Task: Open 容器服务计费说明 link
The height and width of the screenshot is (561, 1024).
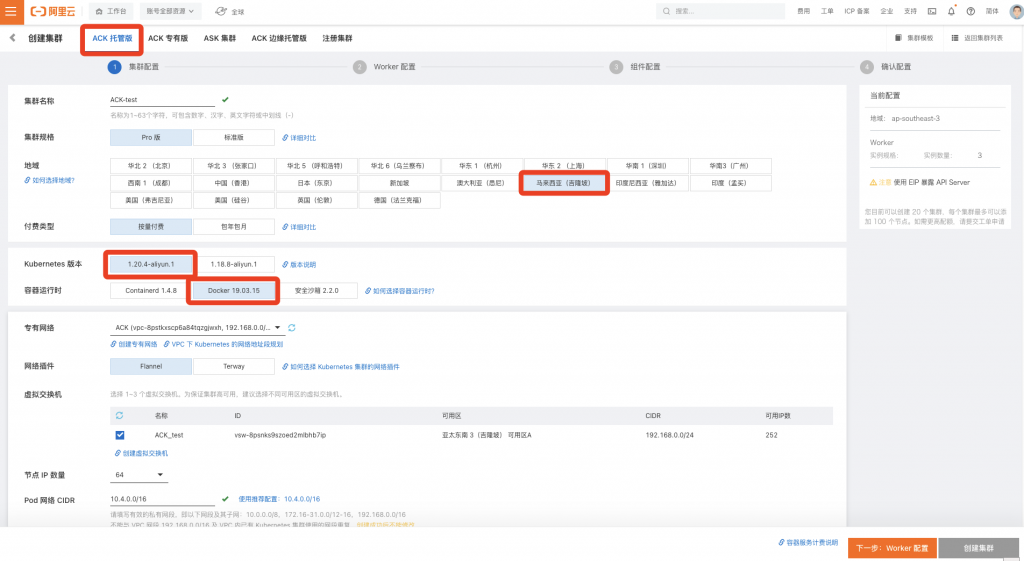Action: (808, 543)
